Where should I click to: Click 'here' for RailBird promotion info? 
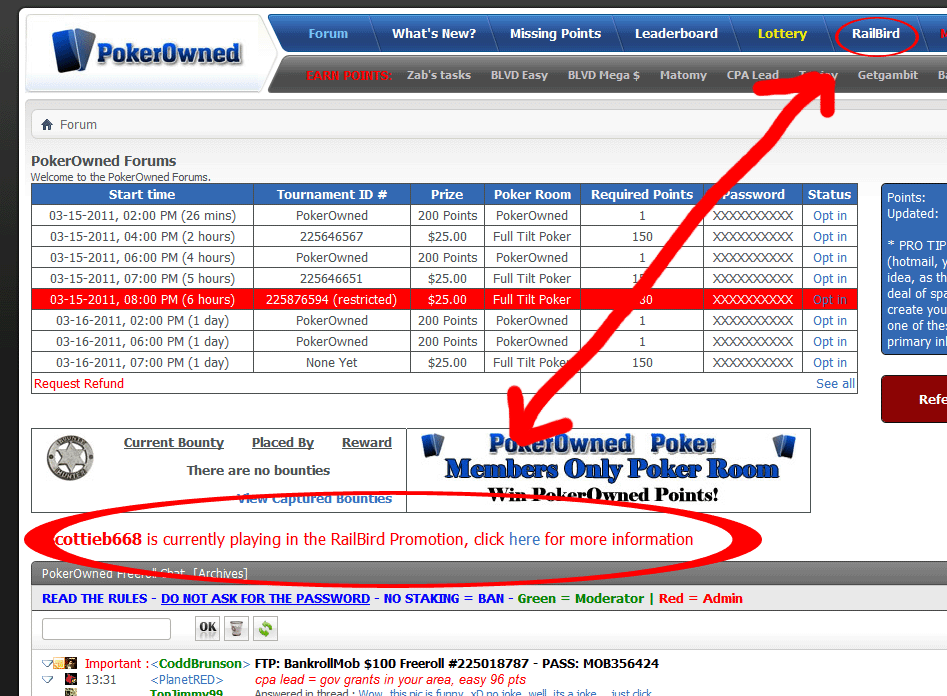coord(524,540)
